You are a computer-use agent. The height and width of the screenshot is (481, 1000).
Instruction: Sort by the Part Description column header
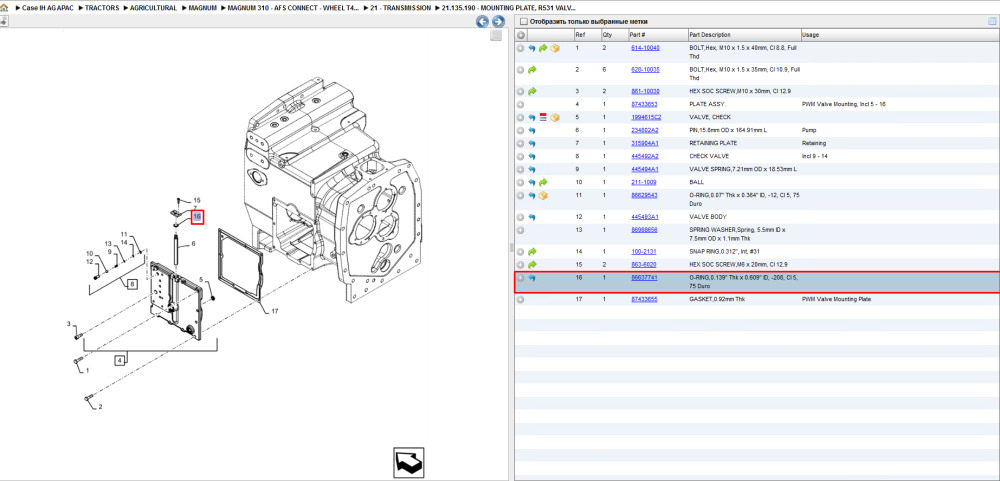[x=710, y=34]
